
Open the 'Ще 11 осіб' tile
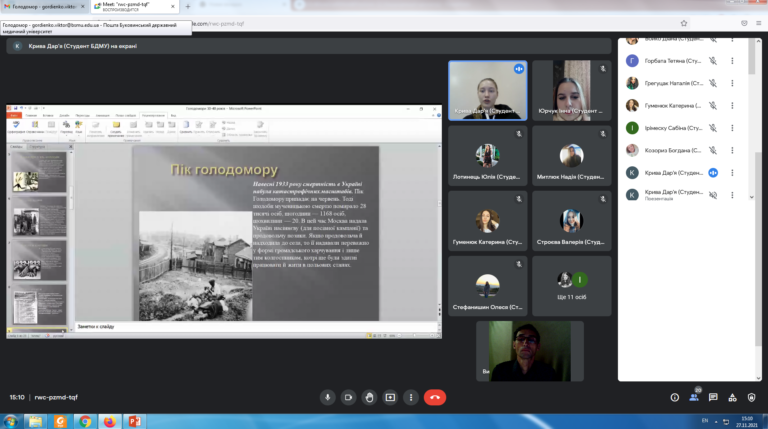pos(572,286)
